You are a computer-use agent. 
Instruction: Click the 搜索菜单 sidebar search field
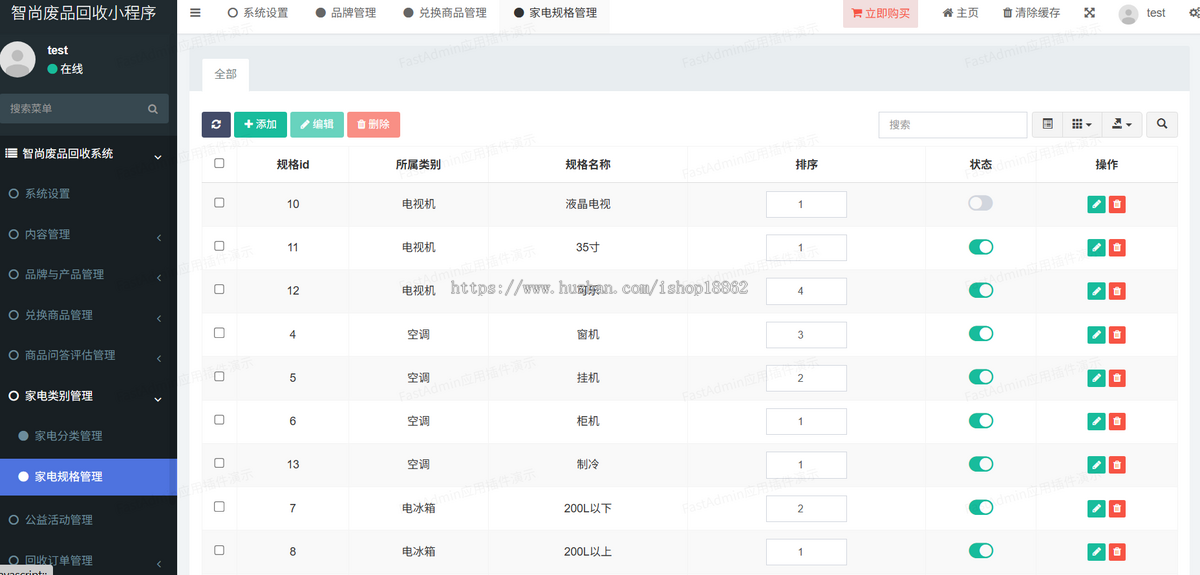tap(73, 108)
